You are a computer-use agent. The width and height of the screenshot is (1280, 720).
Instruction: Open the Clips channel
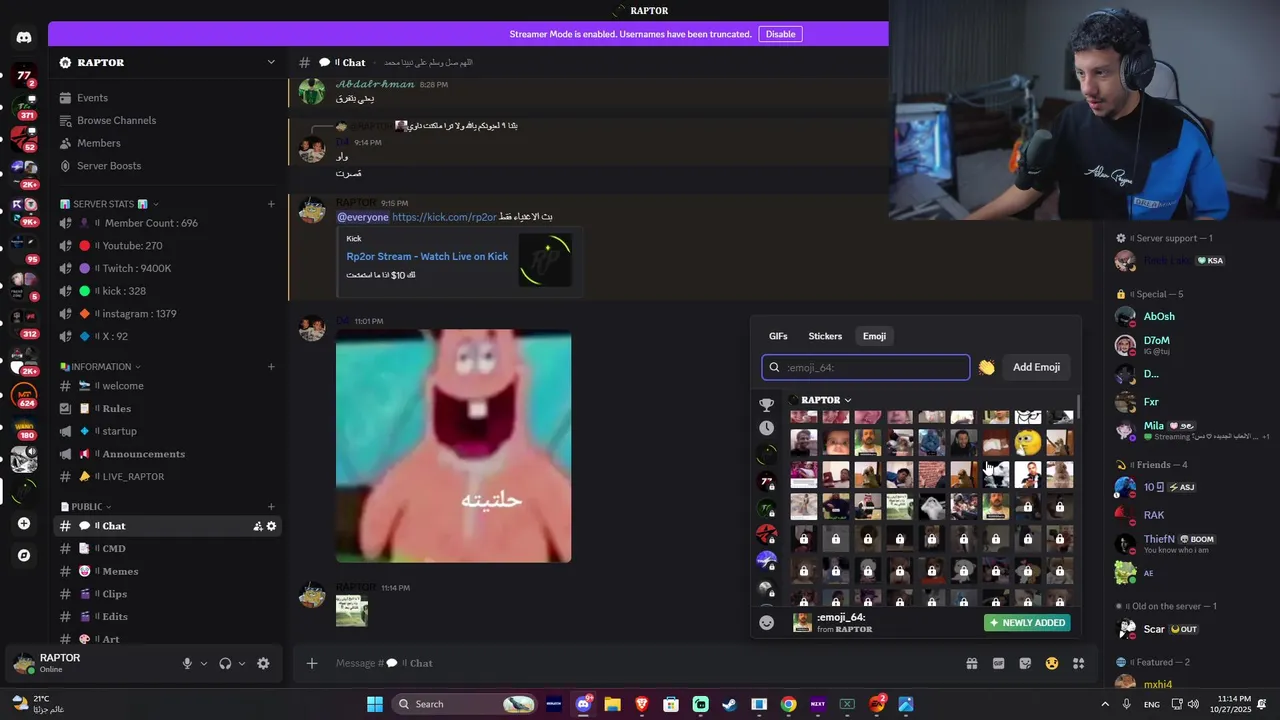(168, 594)
